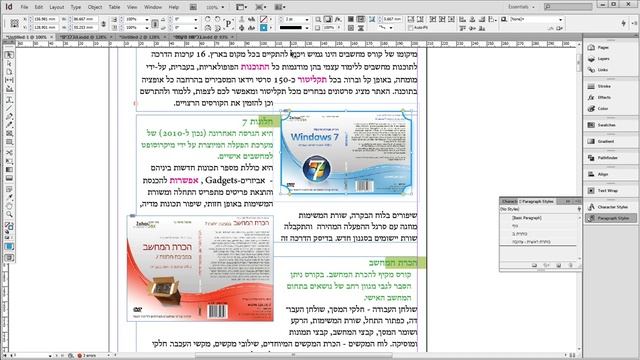Screen dimensions: 640x360
Task: Select the Type tool in toolbox
Action: click(x=9, y=100)
